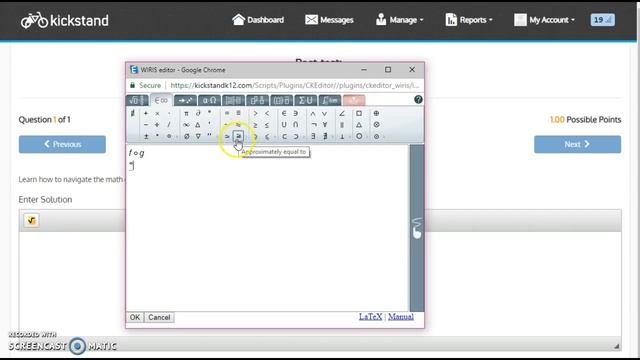Open the Manage dropdown menu
Viewport: 640px width, 360px height.
pyautogui.click(x=400, y=20)
